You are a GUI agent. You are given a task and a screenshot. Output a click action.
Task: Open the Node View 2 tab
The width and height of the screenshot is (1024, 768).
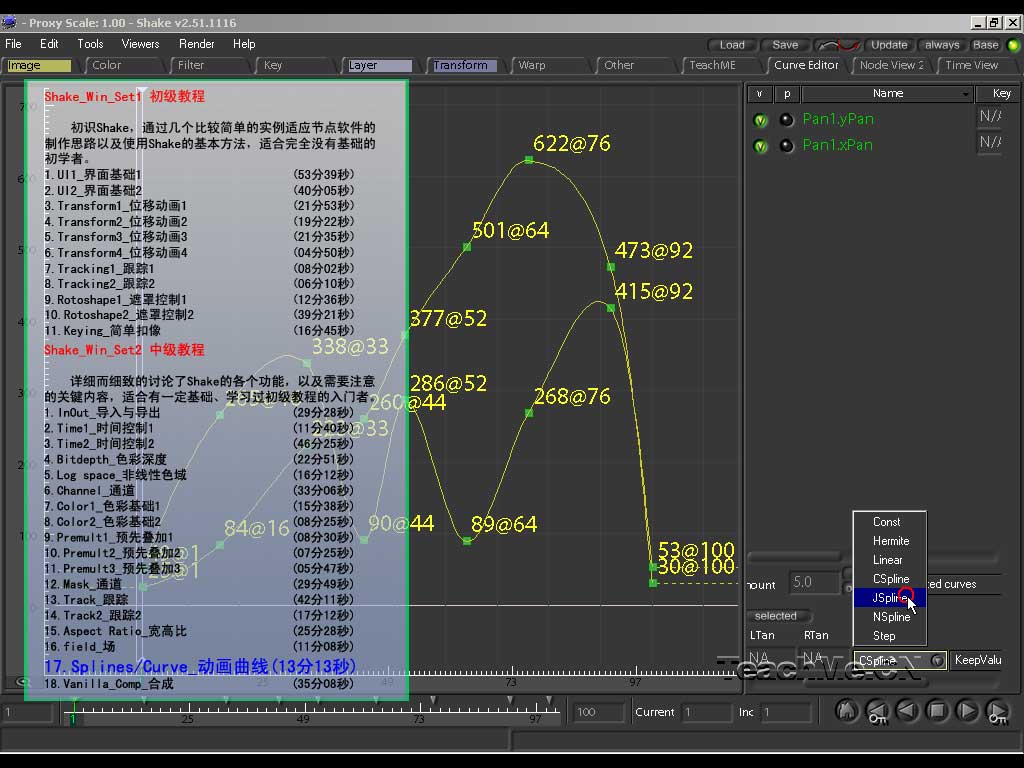click(x=891, y=65)
